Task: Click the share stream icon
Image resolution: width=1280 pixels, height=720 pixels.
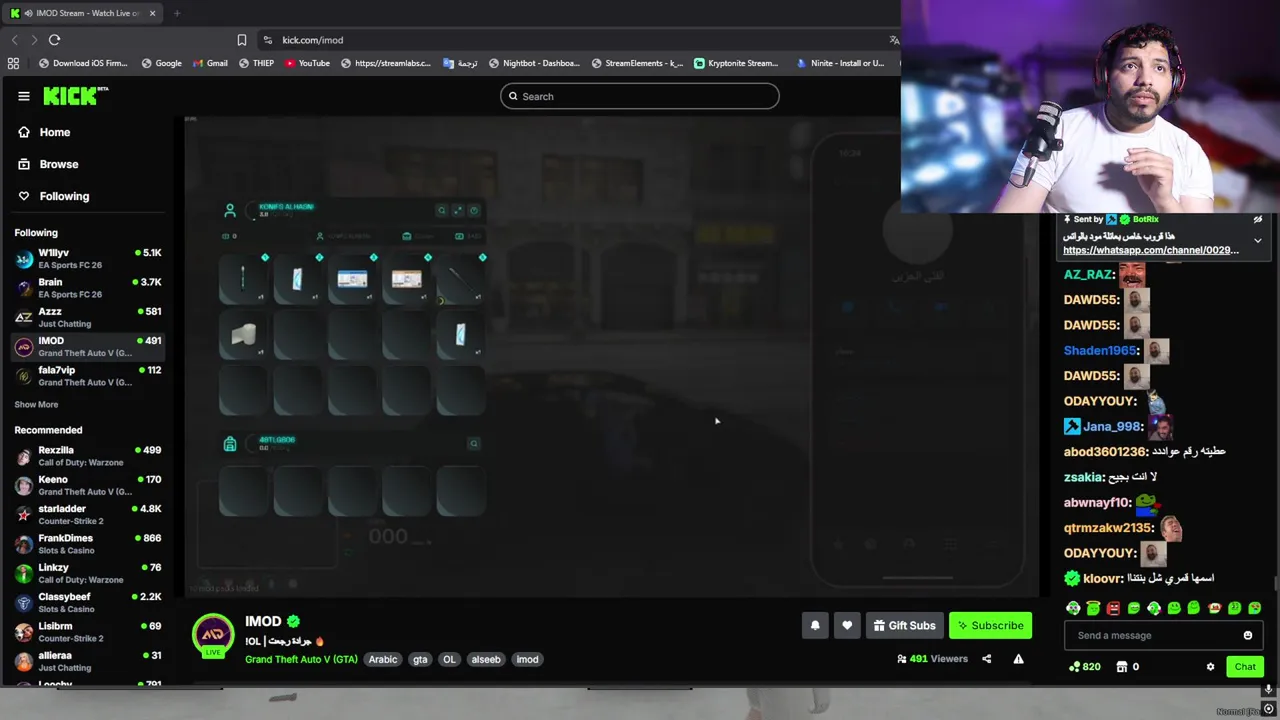Action: [986, 659]
